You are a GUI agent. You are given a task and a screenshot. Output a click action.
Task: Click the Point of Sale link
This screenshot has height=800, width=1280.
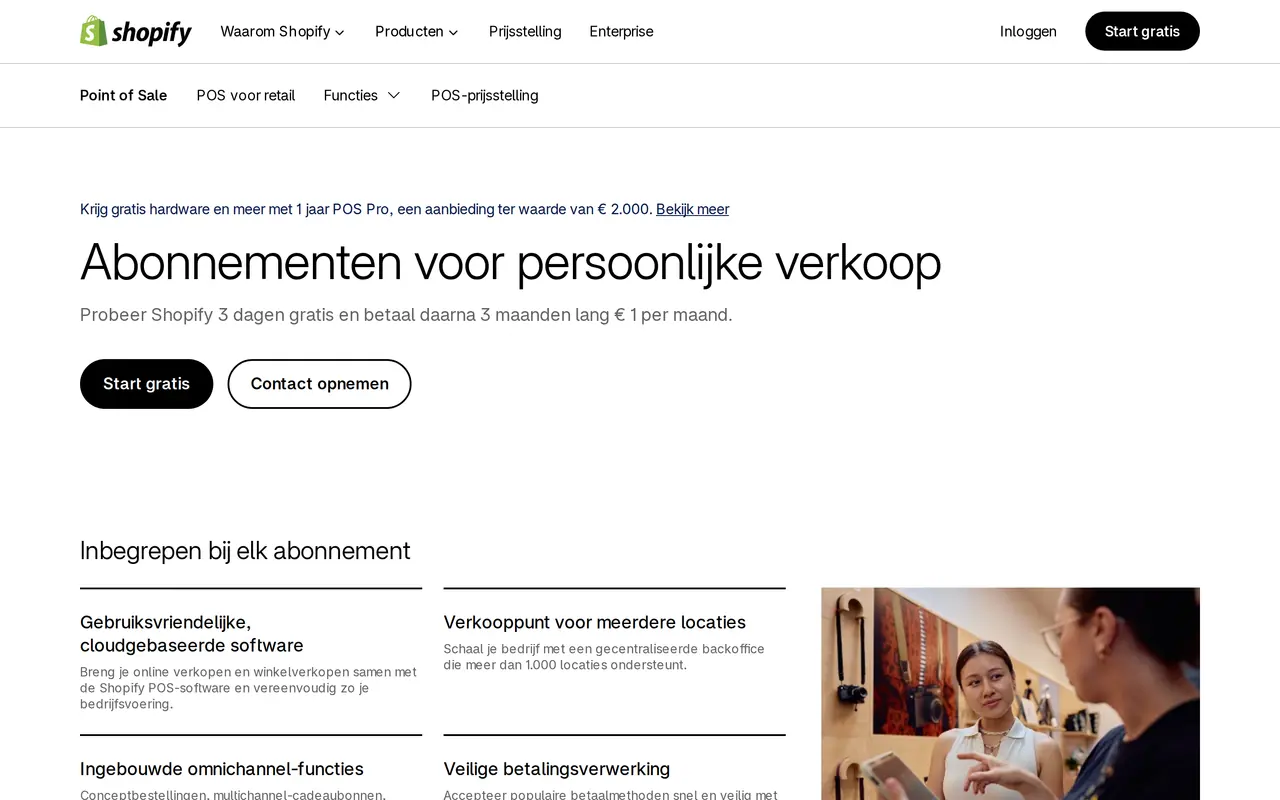[124, 95]
